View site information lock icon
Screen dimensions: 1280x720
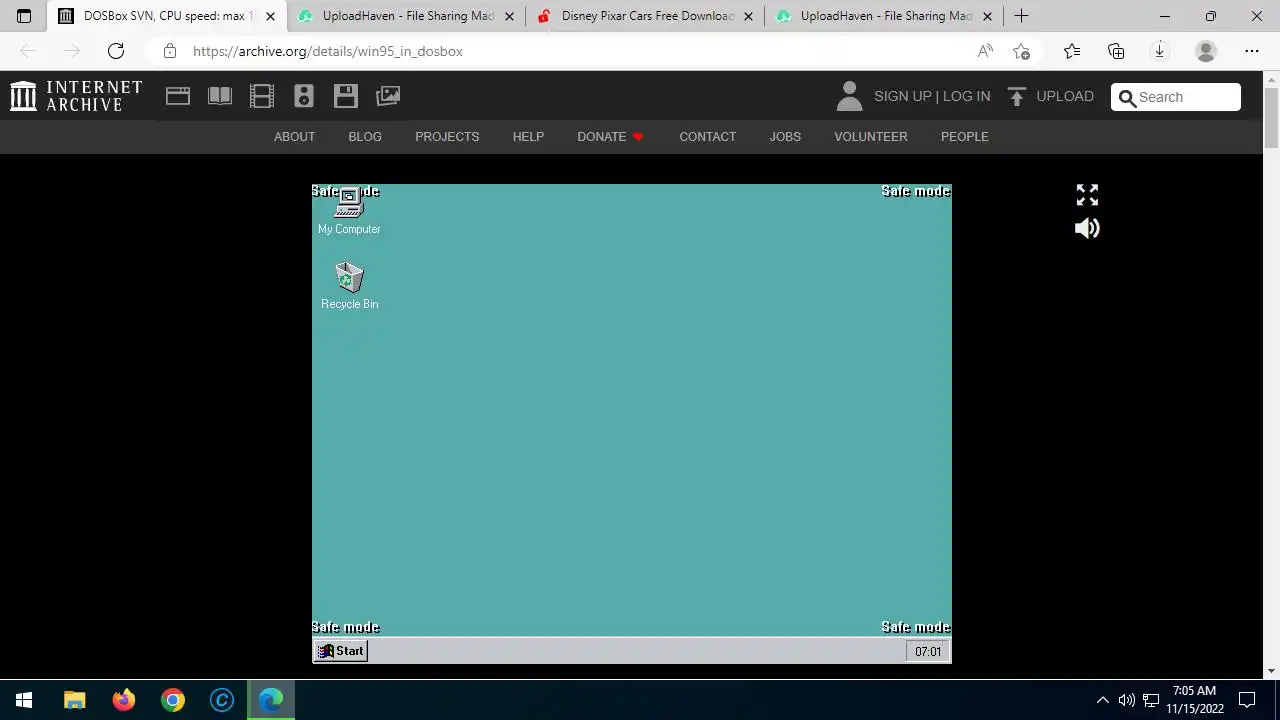[x=169, y=51]
